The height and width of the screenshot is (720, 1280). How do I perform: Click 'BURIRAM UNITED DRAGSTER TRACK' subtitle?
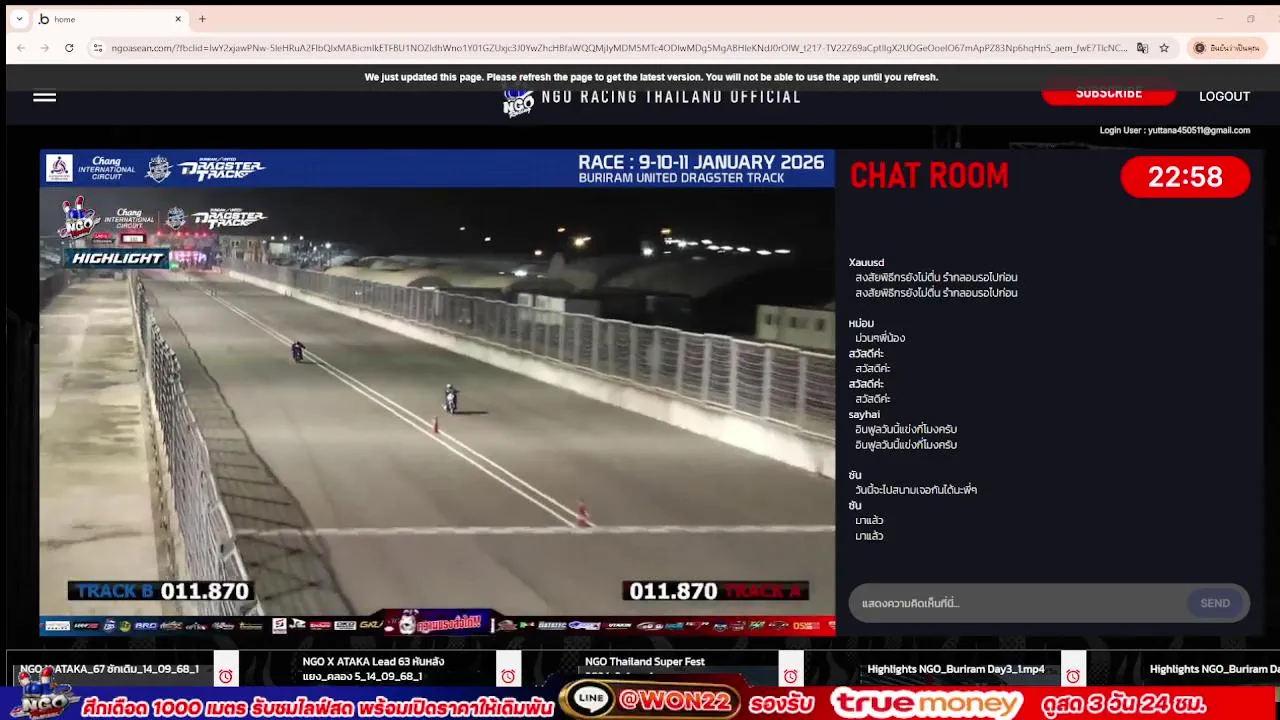click(x=681, y=179)
